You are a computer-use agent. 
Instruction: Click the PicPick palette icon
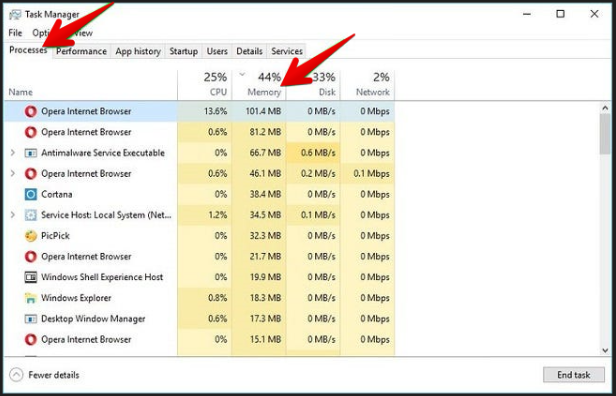pyautogui.click(x=31, y=236)
